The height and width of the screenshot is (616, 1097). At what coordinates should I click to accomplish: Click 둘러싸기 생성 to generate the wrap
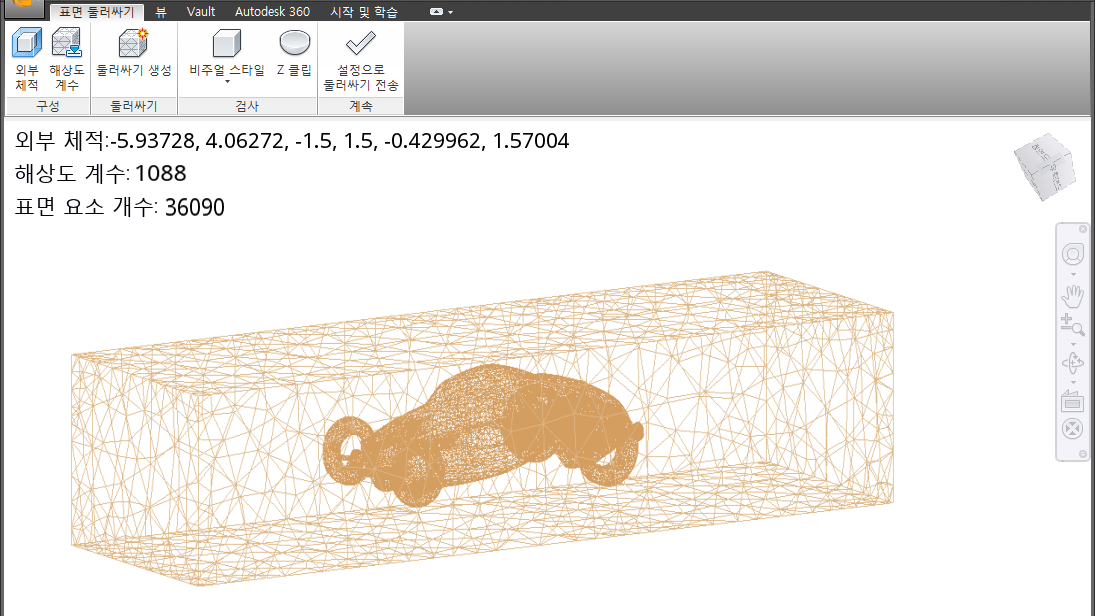click(134, 52)
